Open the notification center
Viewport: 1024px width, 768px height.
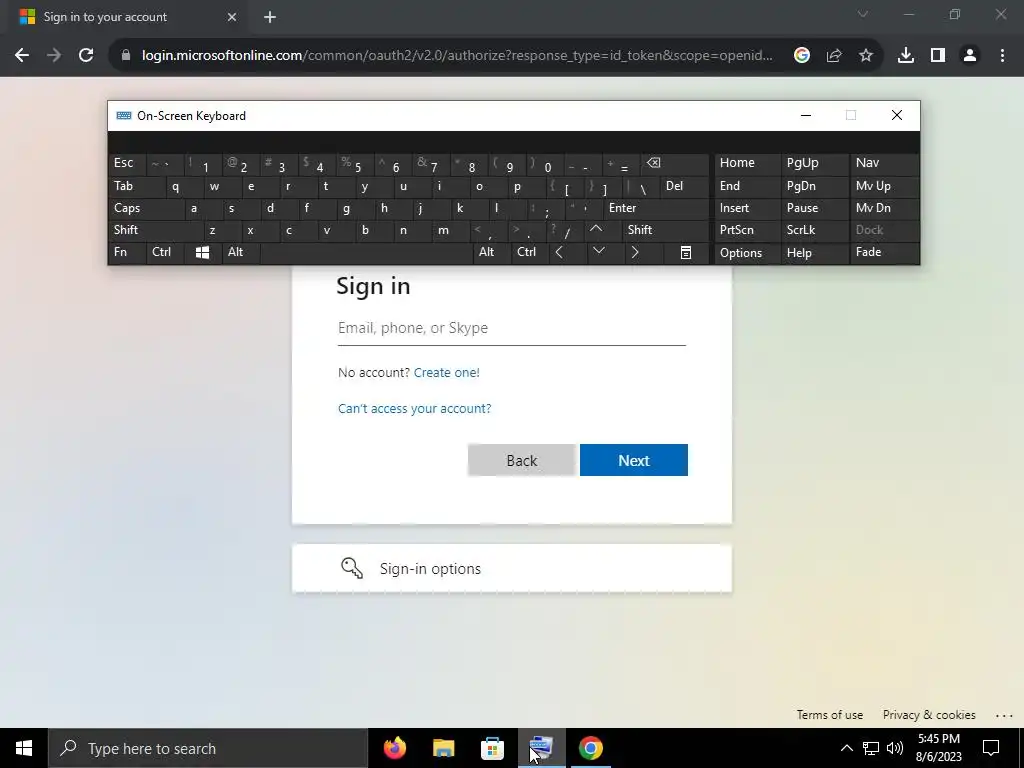[x=991, y=748]
